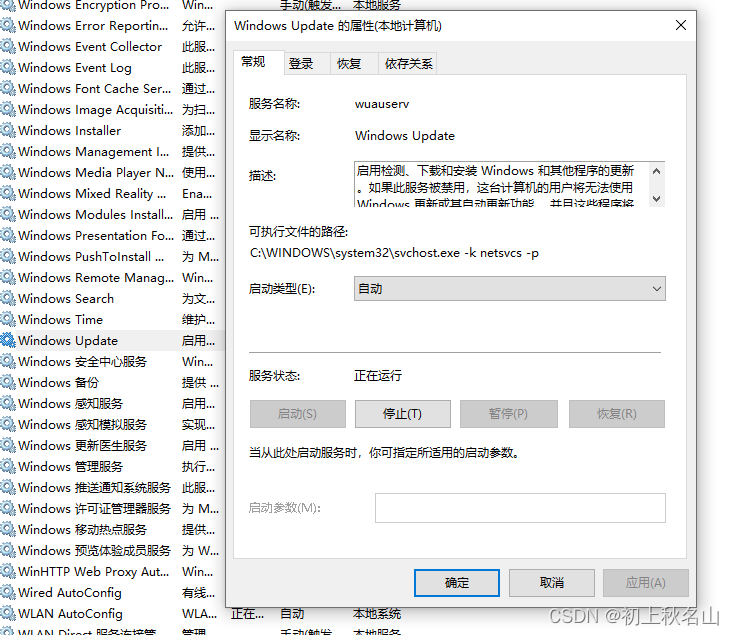
Task: Click the 暂停(P) button
Action: click(x=509, y=414)
